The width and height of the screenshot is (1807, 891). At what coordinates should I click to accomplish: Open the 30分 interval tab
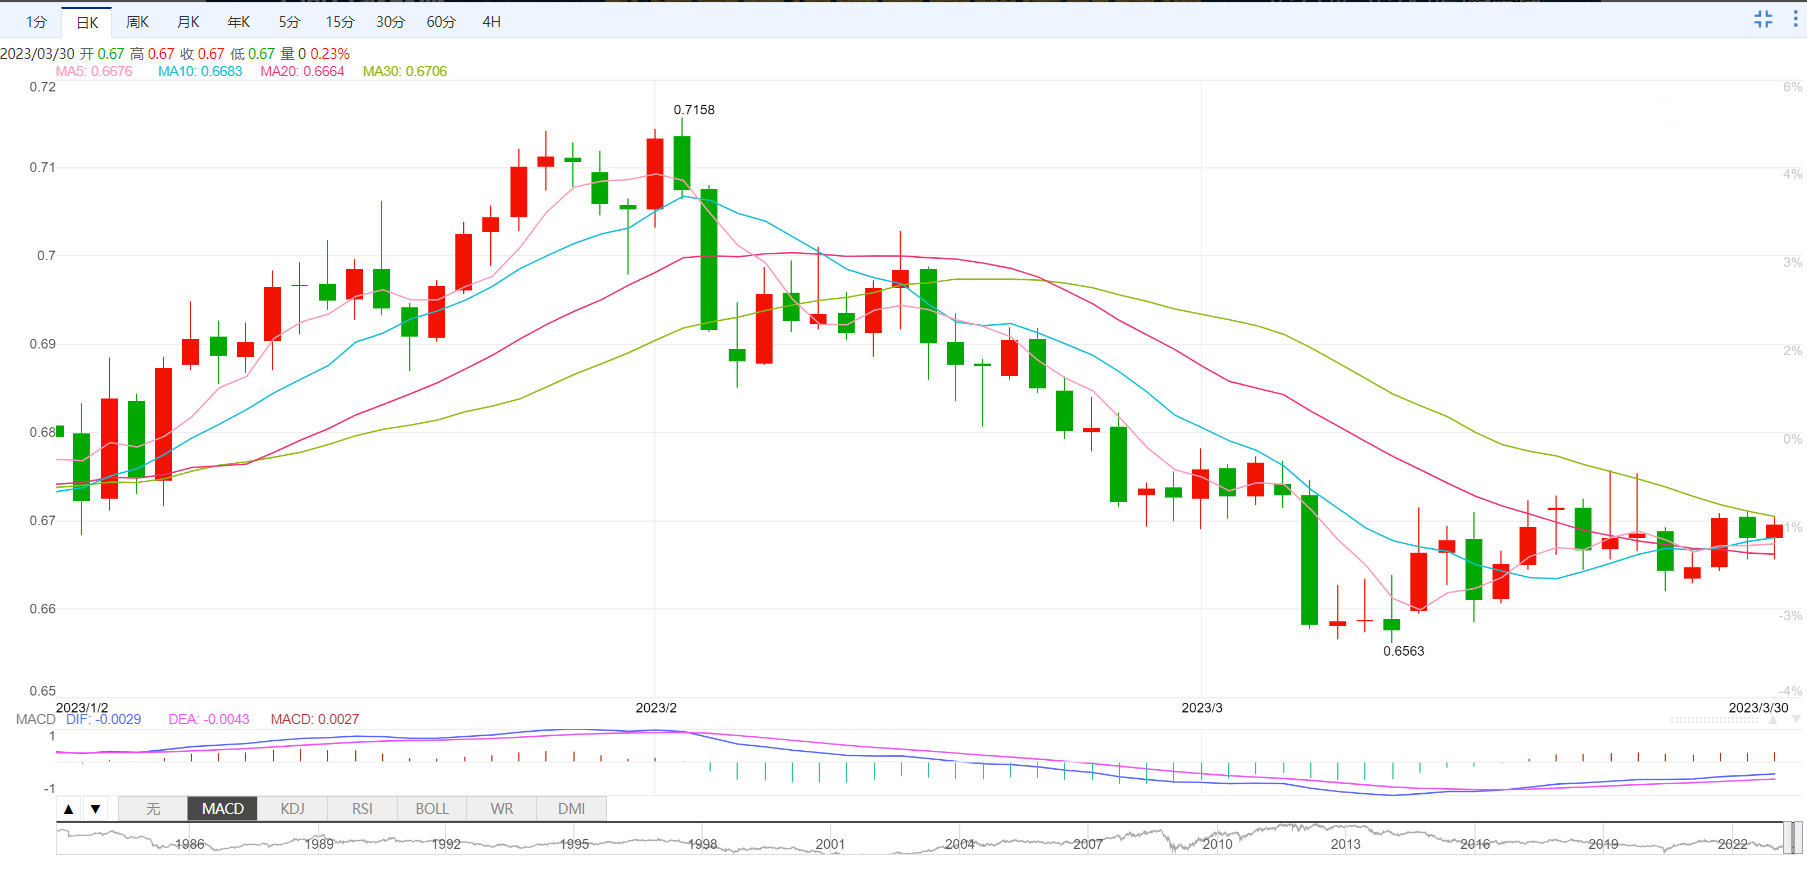390,21
